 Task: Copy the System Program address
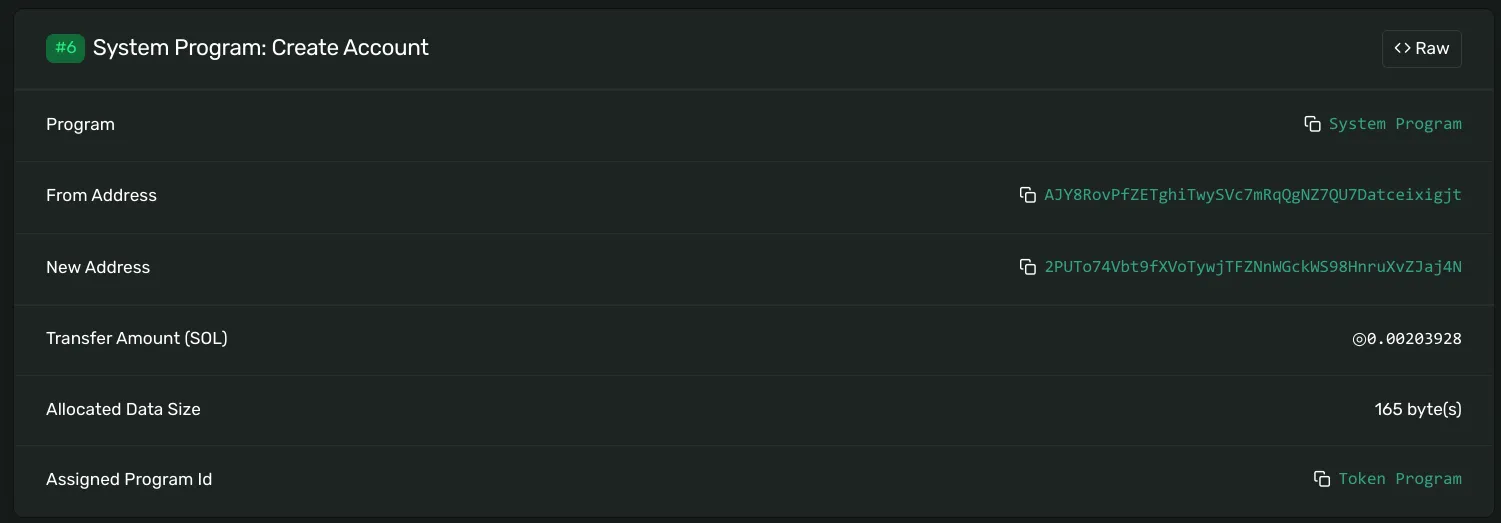(x=1313, y=124)
